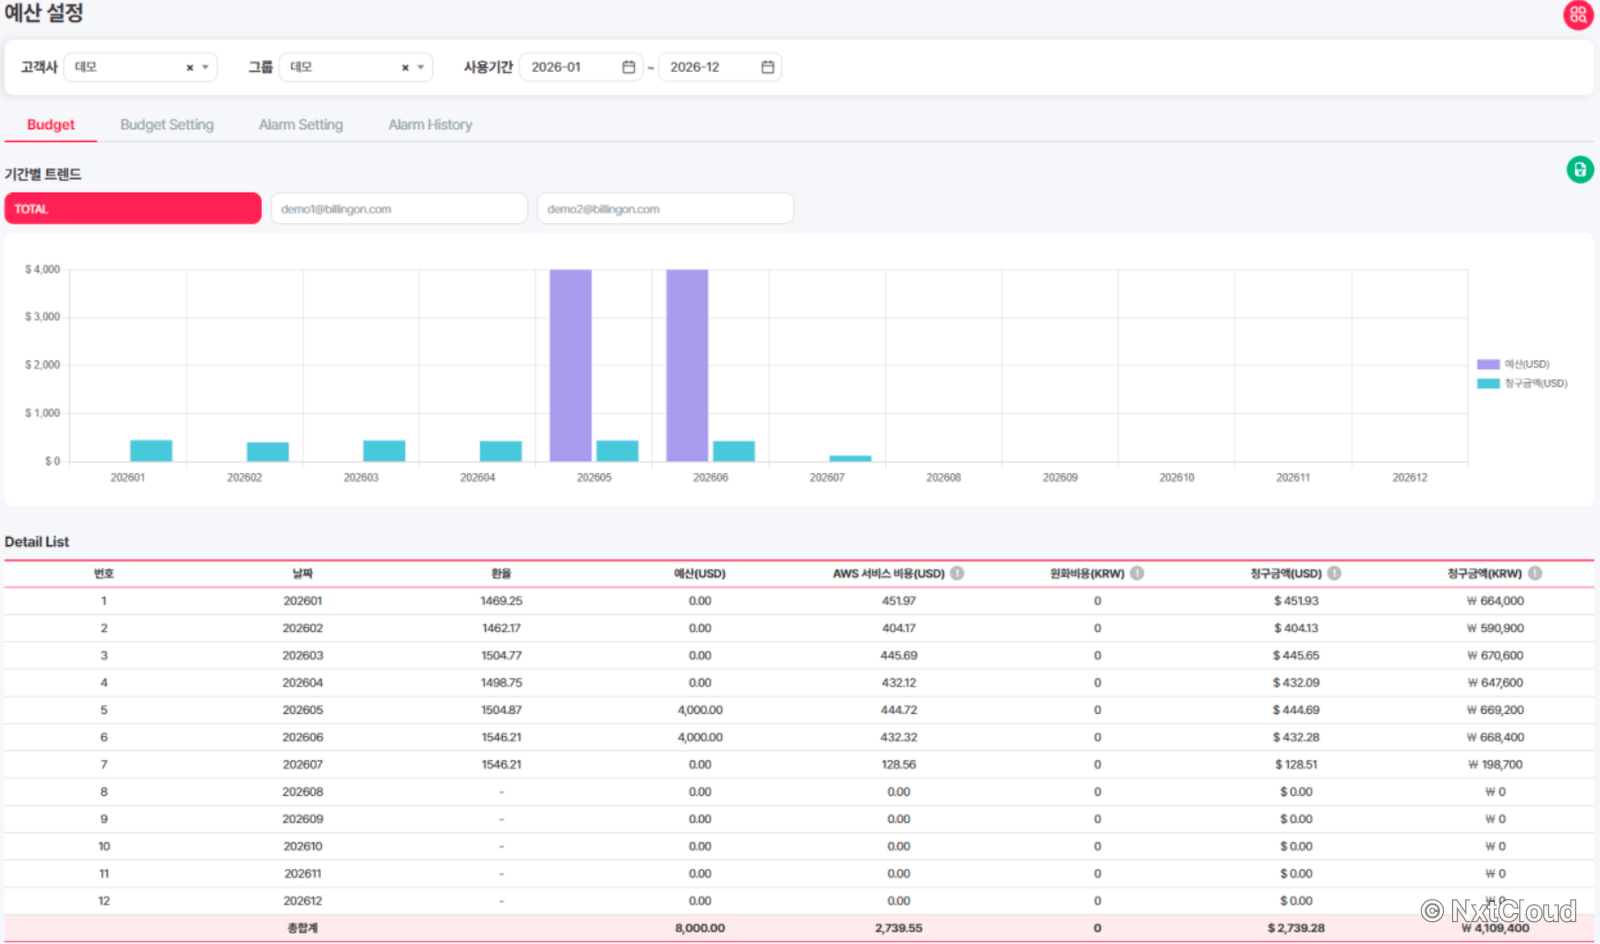The width and height of the screenshot is (1600, 944).
Task: Toggle the 청구금액(USD) teal legend swatch
Action: tap(1488, 383)
